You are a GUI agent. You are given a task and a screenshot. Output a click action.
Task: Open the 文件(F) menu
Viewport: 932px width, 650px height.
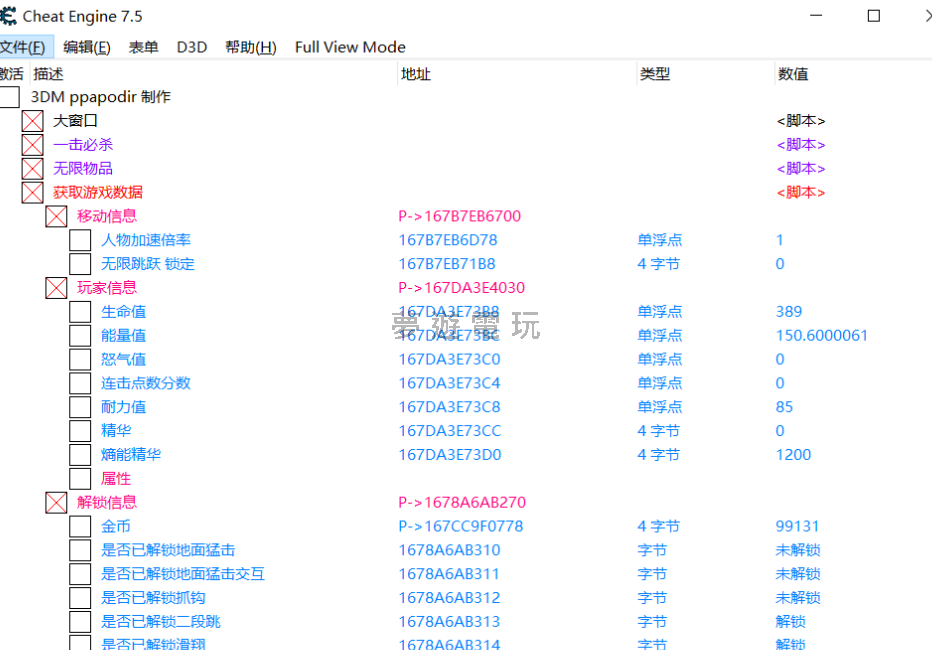(x=23, y=47)
